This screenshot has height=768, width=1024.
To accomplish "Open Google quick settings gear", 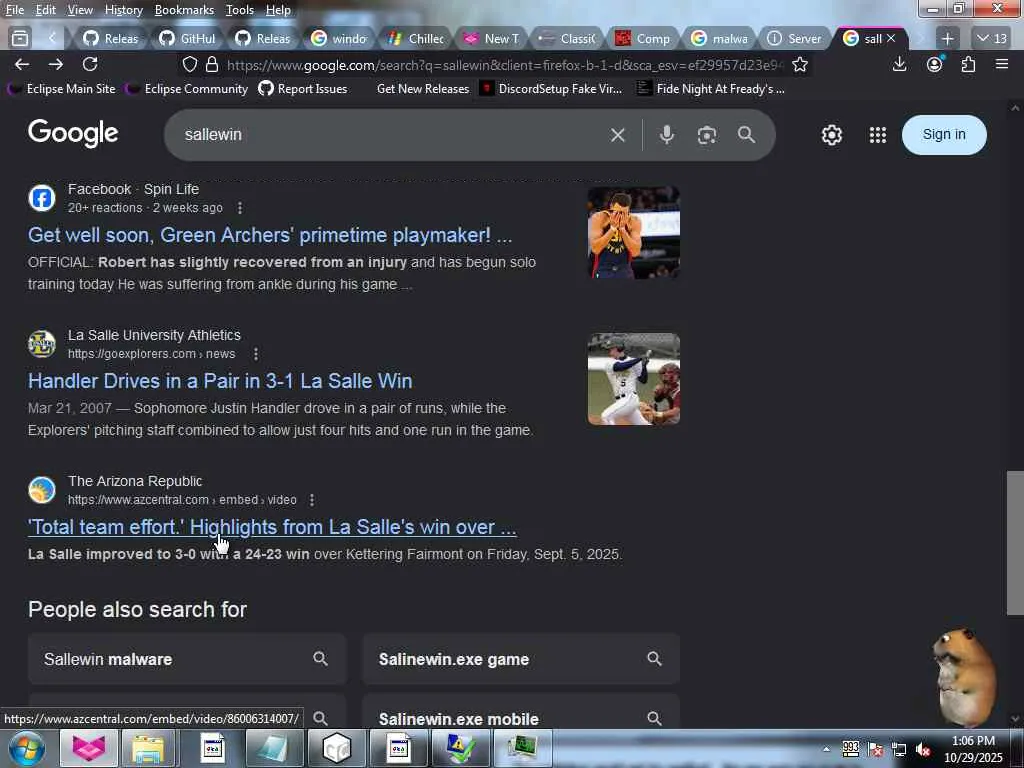I will [x=831, y=135].
